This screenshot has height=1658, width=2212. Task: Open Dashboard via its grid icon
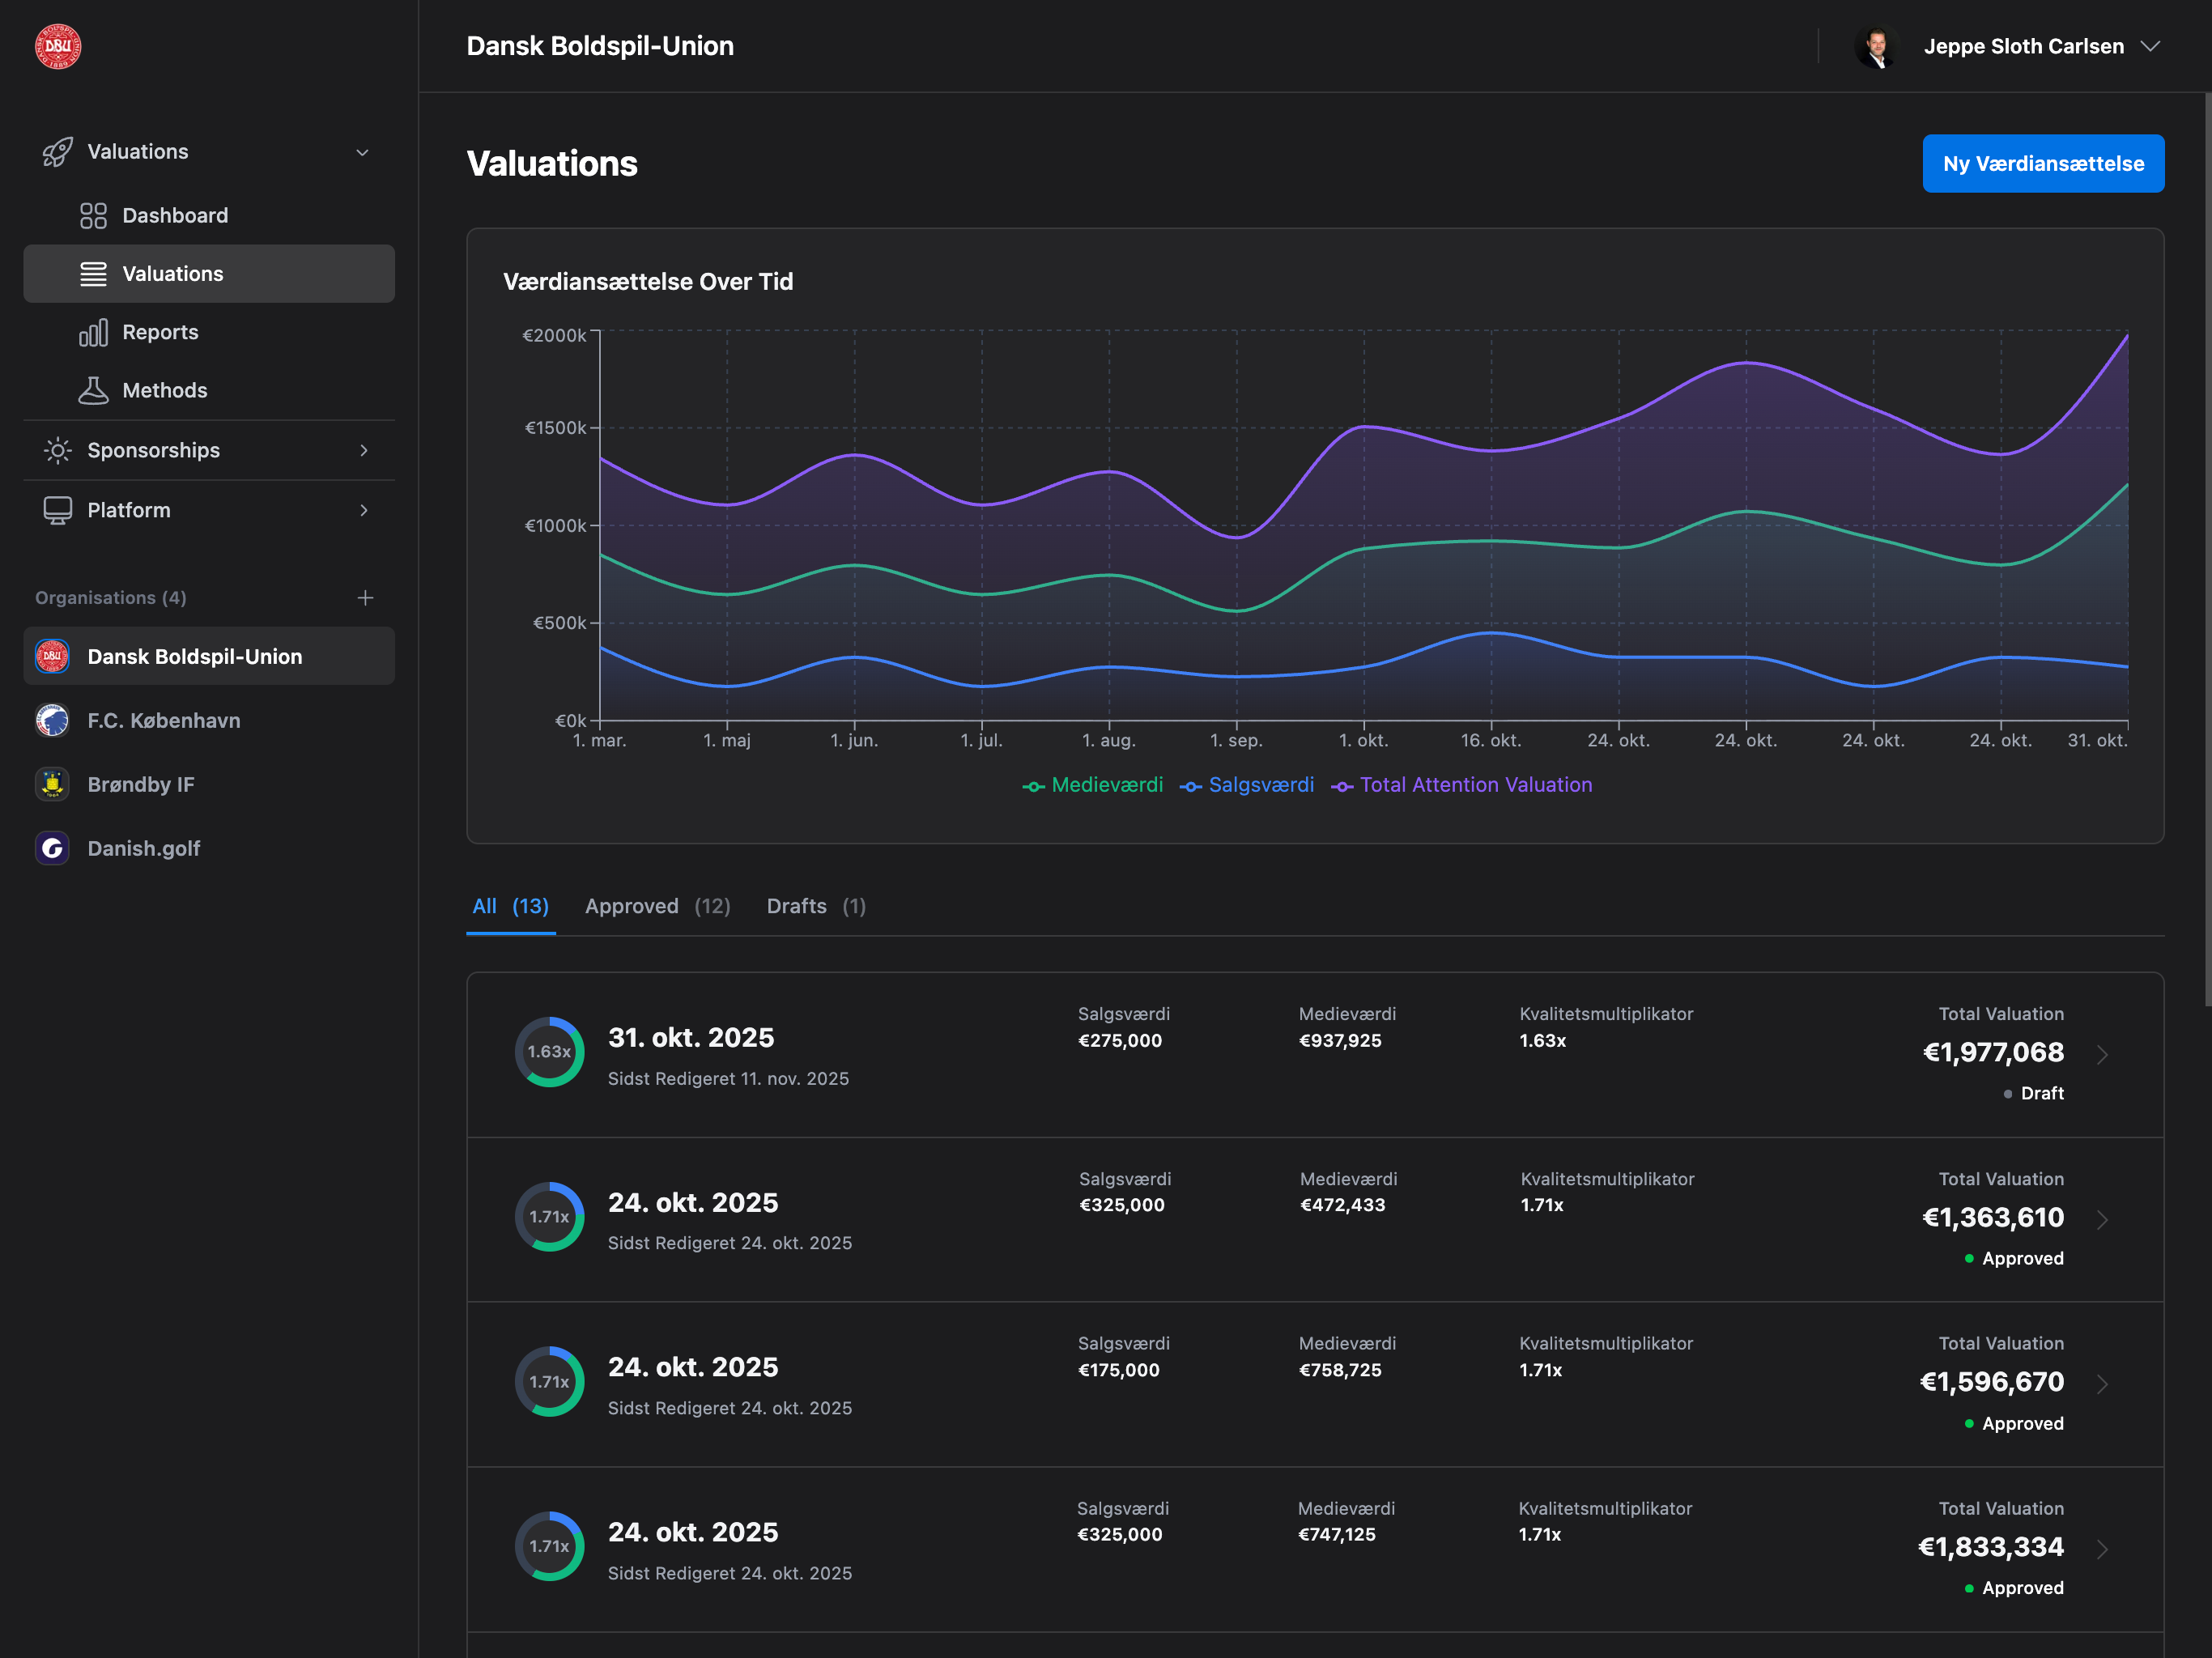click(x=93, y=216)
